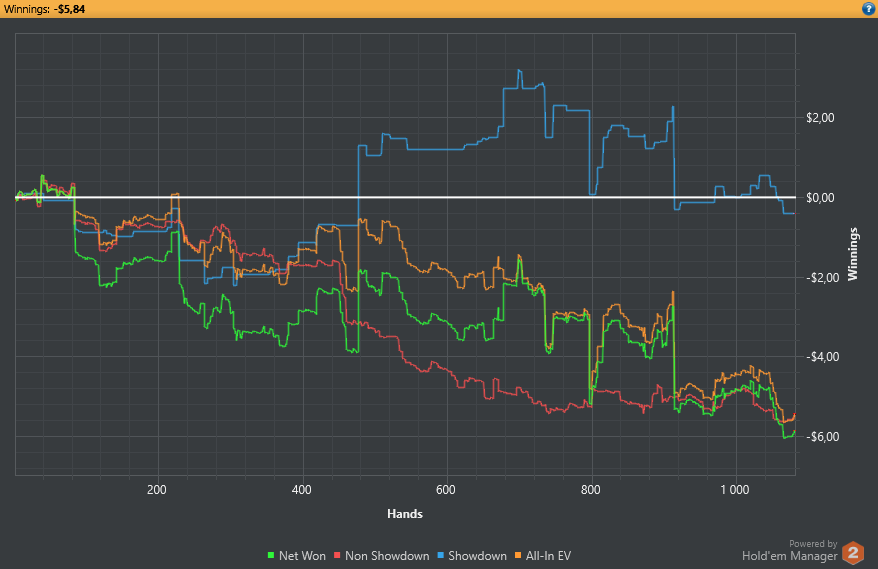
Task: Click the $2,00 y-axis label
Action: 820,118
